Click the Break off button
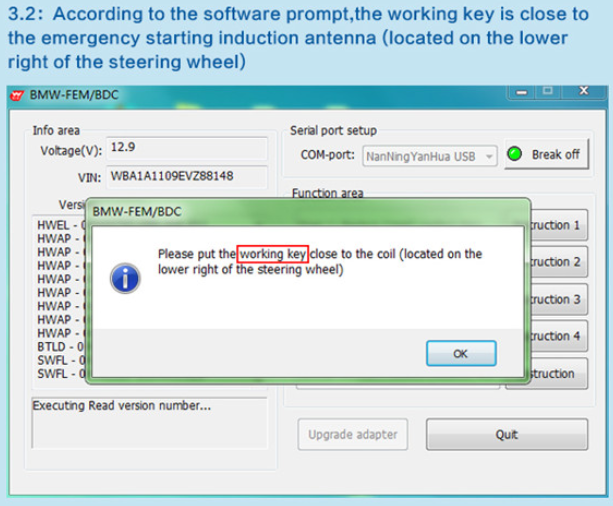 pyautogui.click(x=547, y=154)
